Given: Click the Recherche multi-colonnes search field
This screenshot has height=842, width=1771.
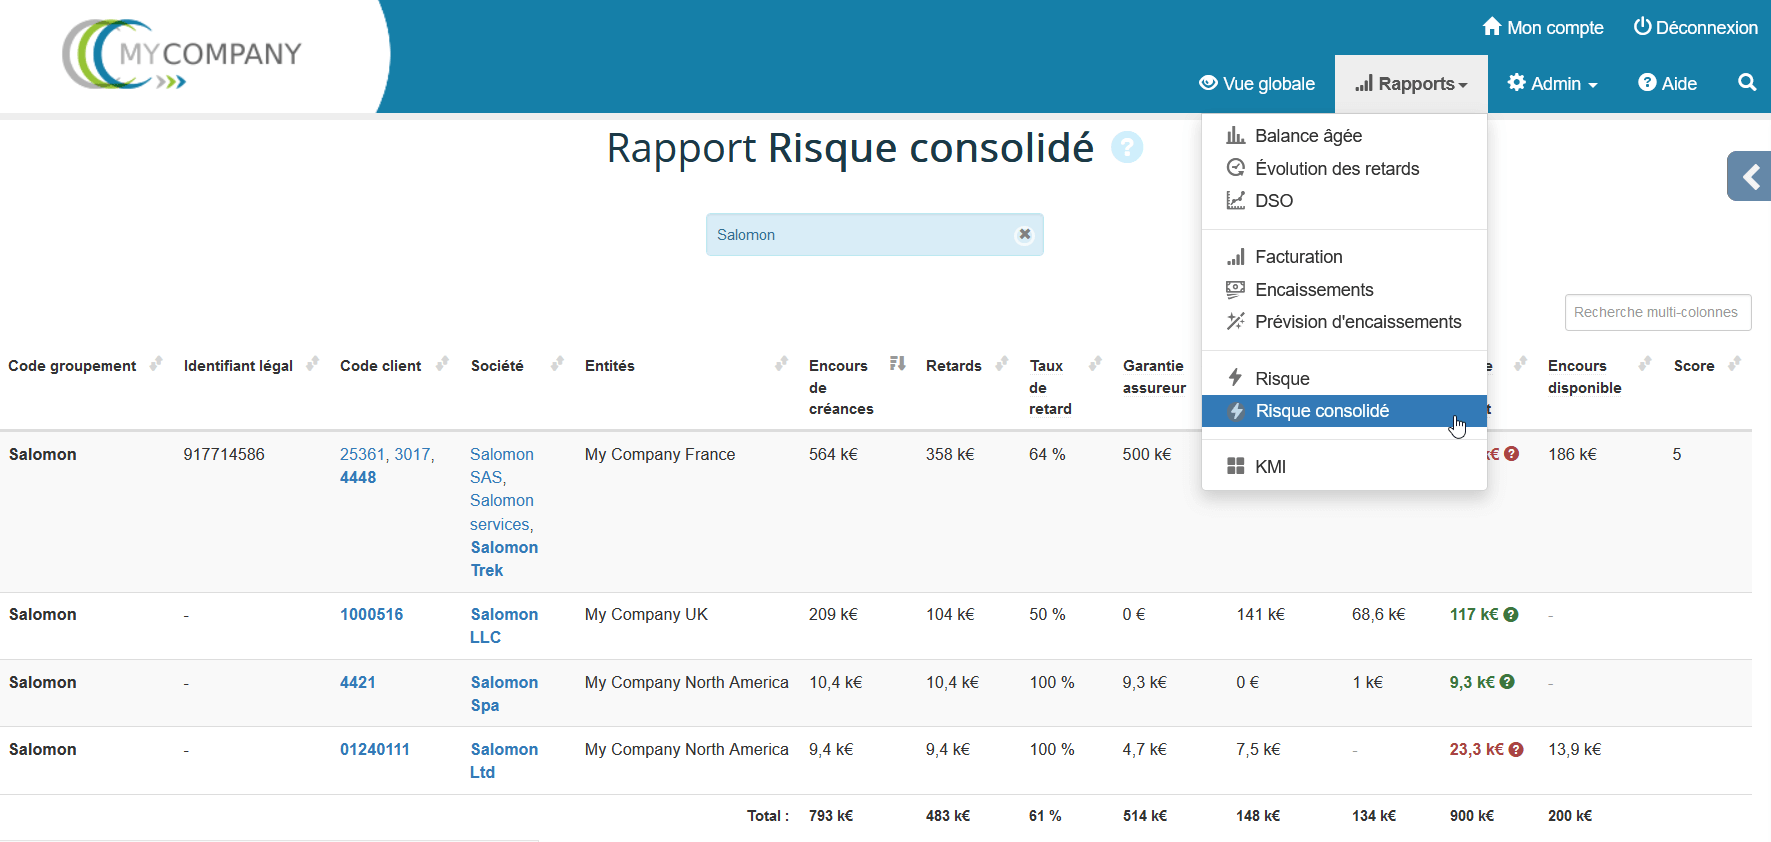Looking at the screenshot, I should (1657, 312).
